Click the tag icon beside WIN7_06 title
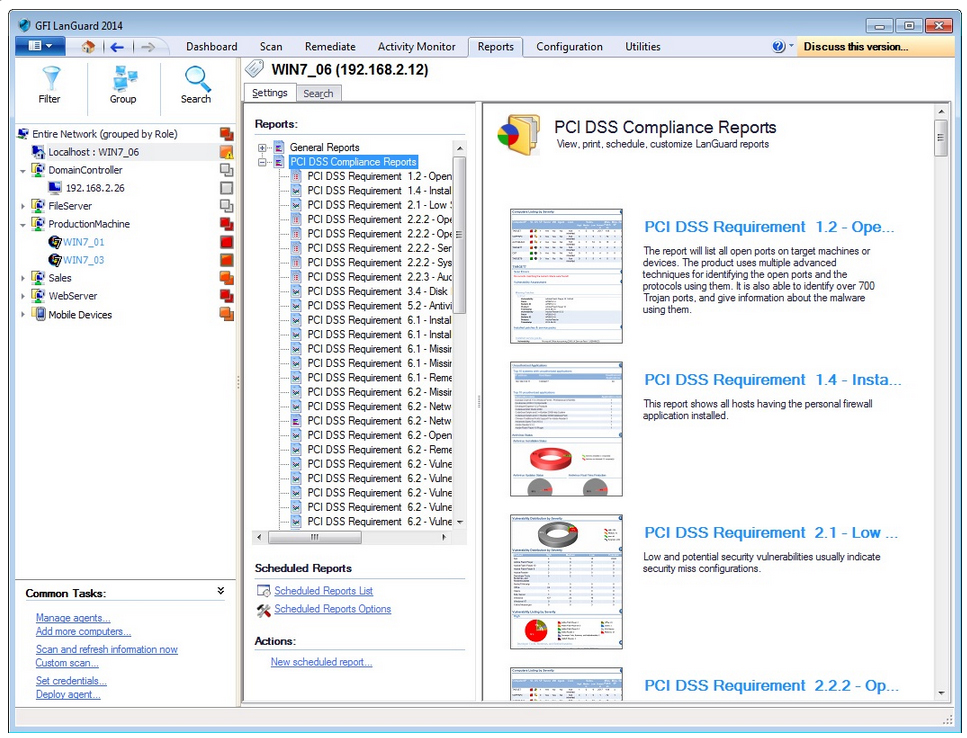 (254, 69)
